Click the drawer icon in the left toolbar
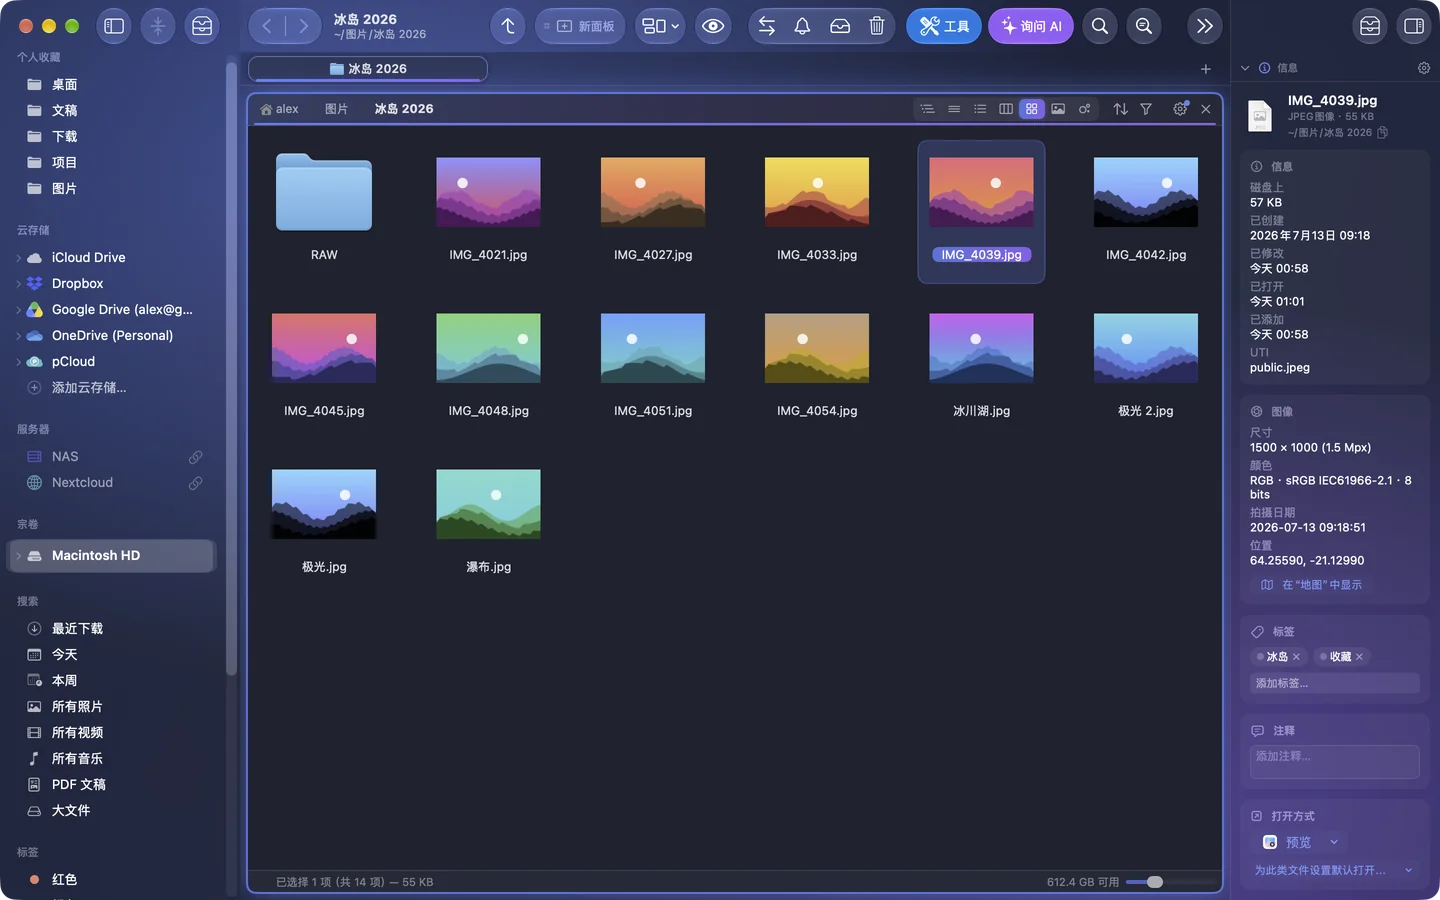Viewport: 1440px width, 900px height. (202, 26)
